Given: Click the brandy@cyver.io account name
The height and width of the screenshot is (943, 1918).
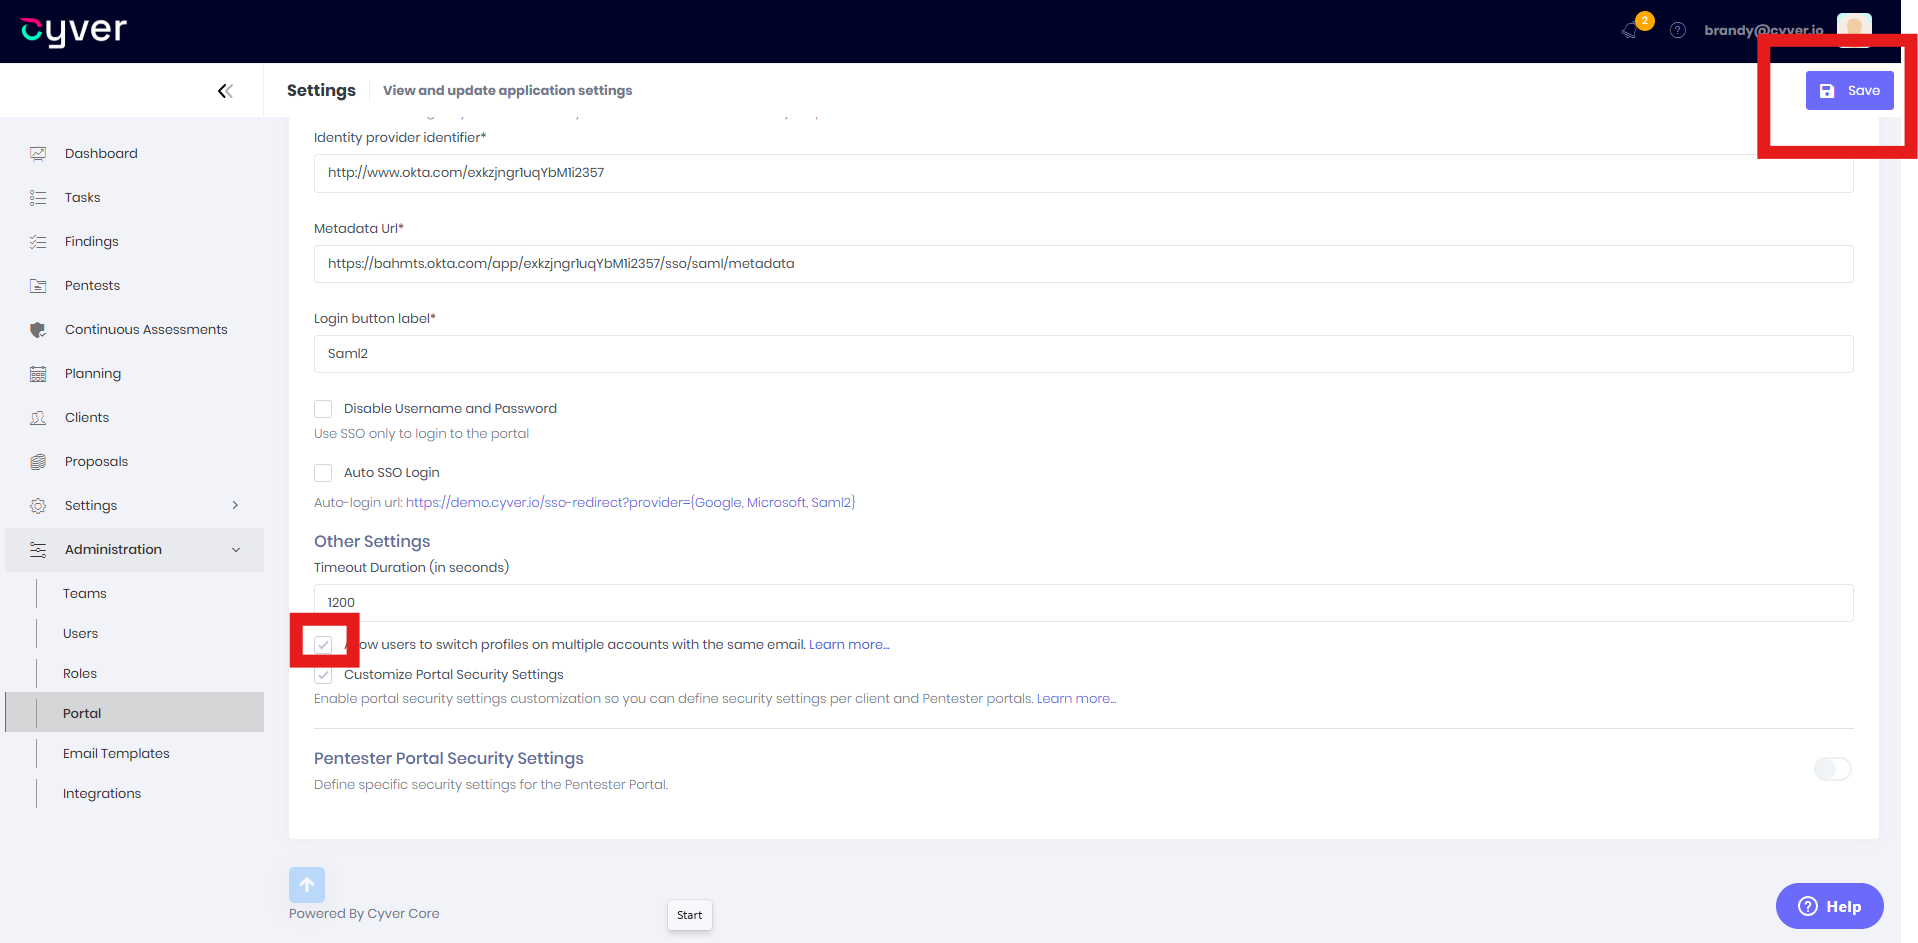Looking at the screenshot, I should tap(1764, 30).
